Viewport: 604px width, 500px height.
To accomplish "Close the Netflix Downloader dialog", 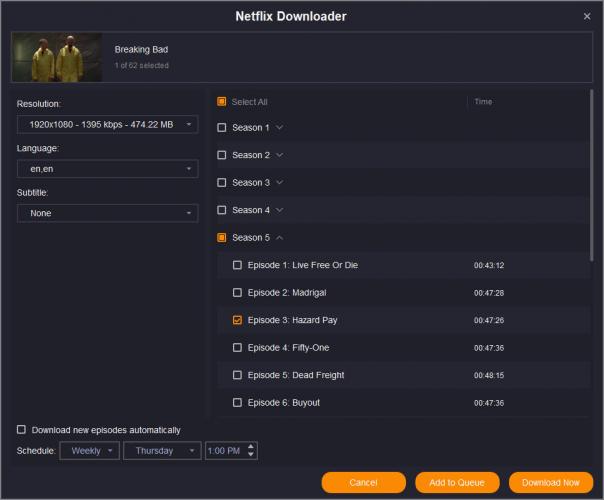I will [587, 16].
